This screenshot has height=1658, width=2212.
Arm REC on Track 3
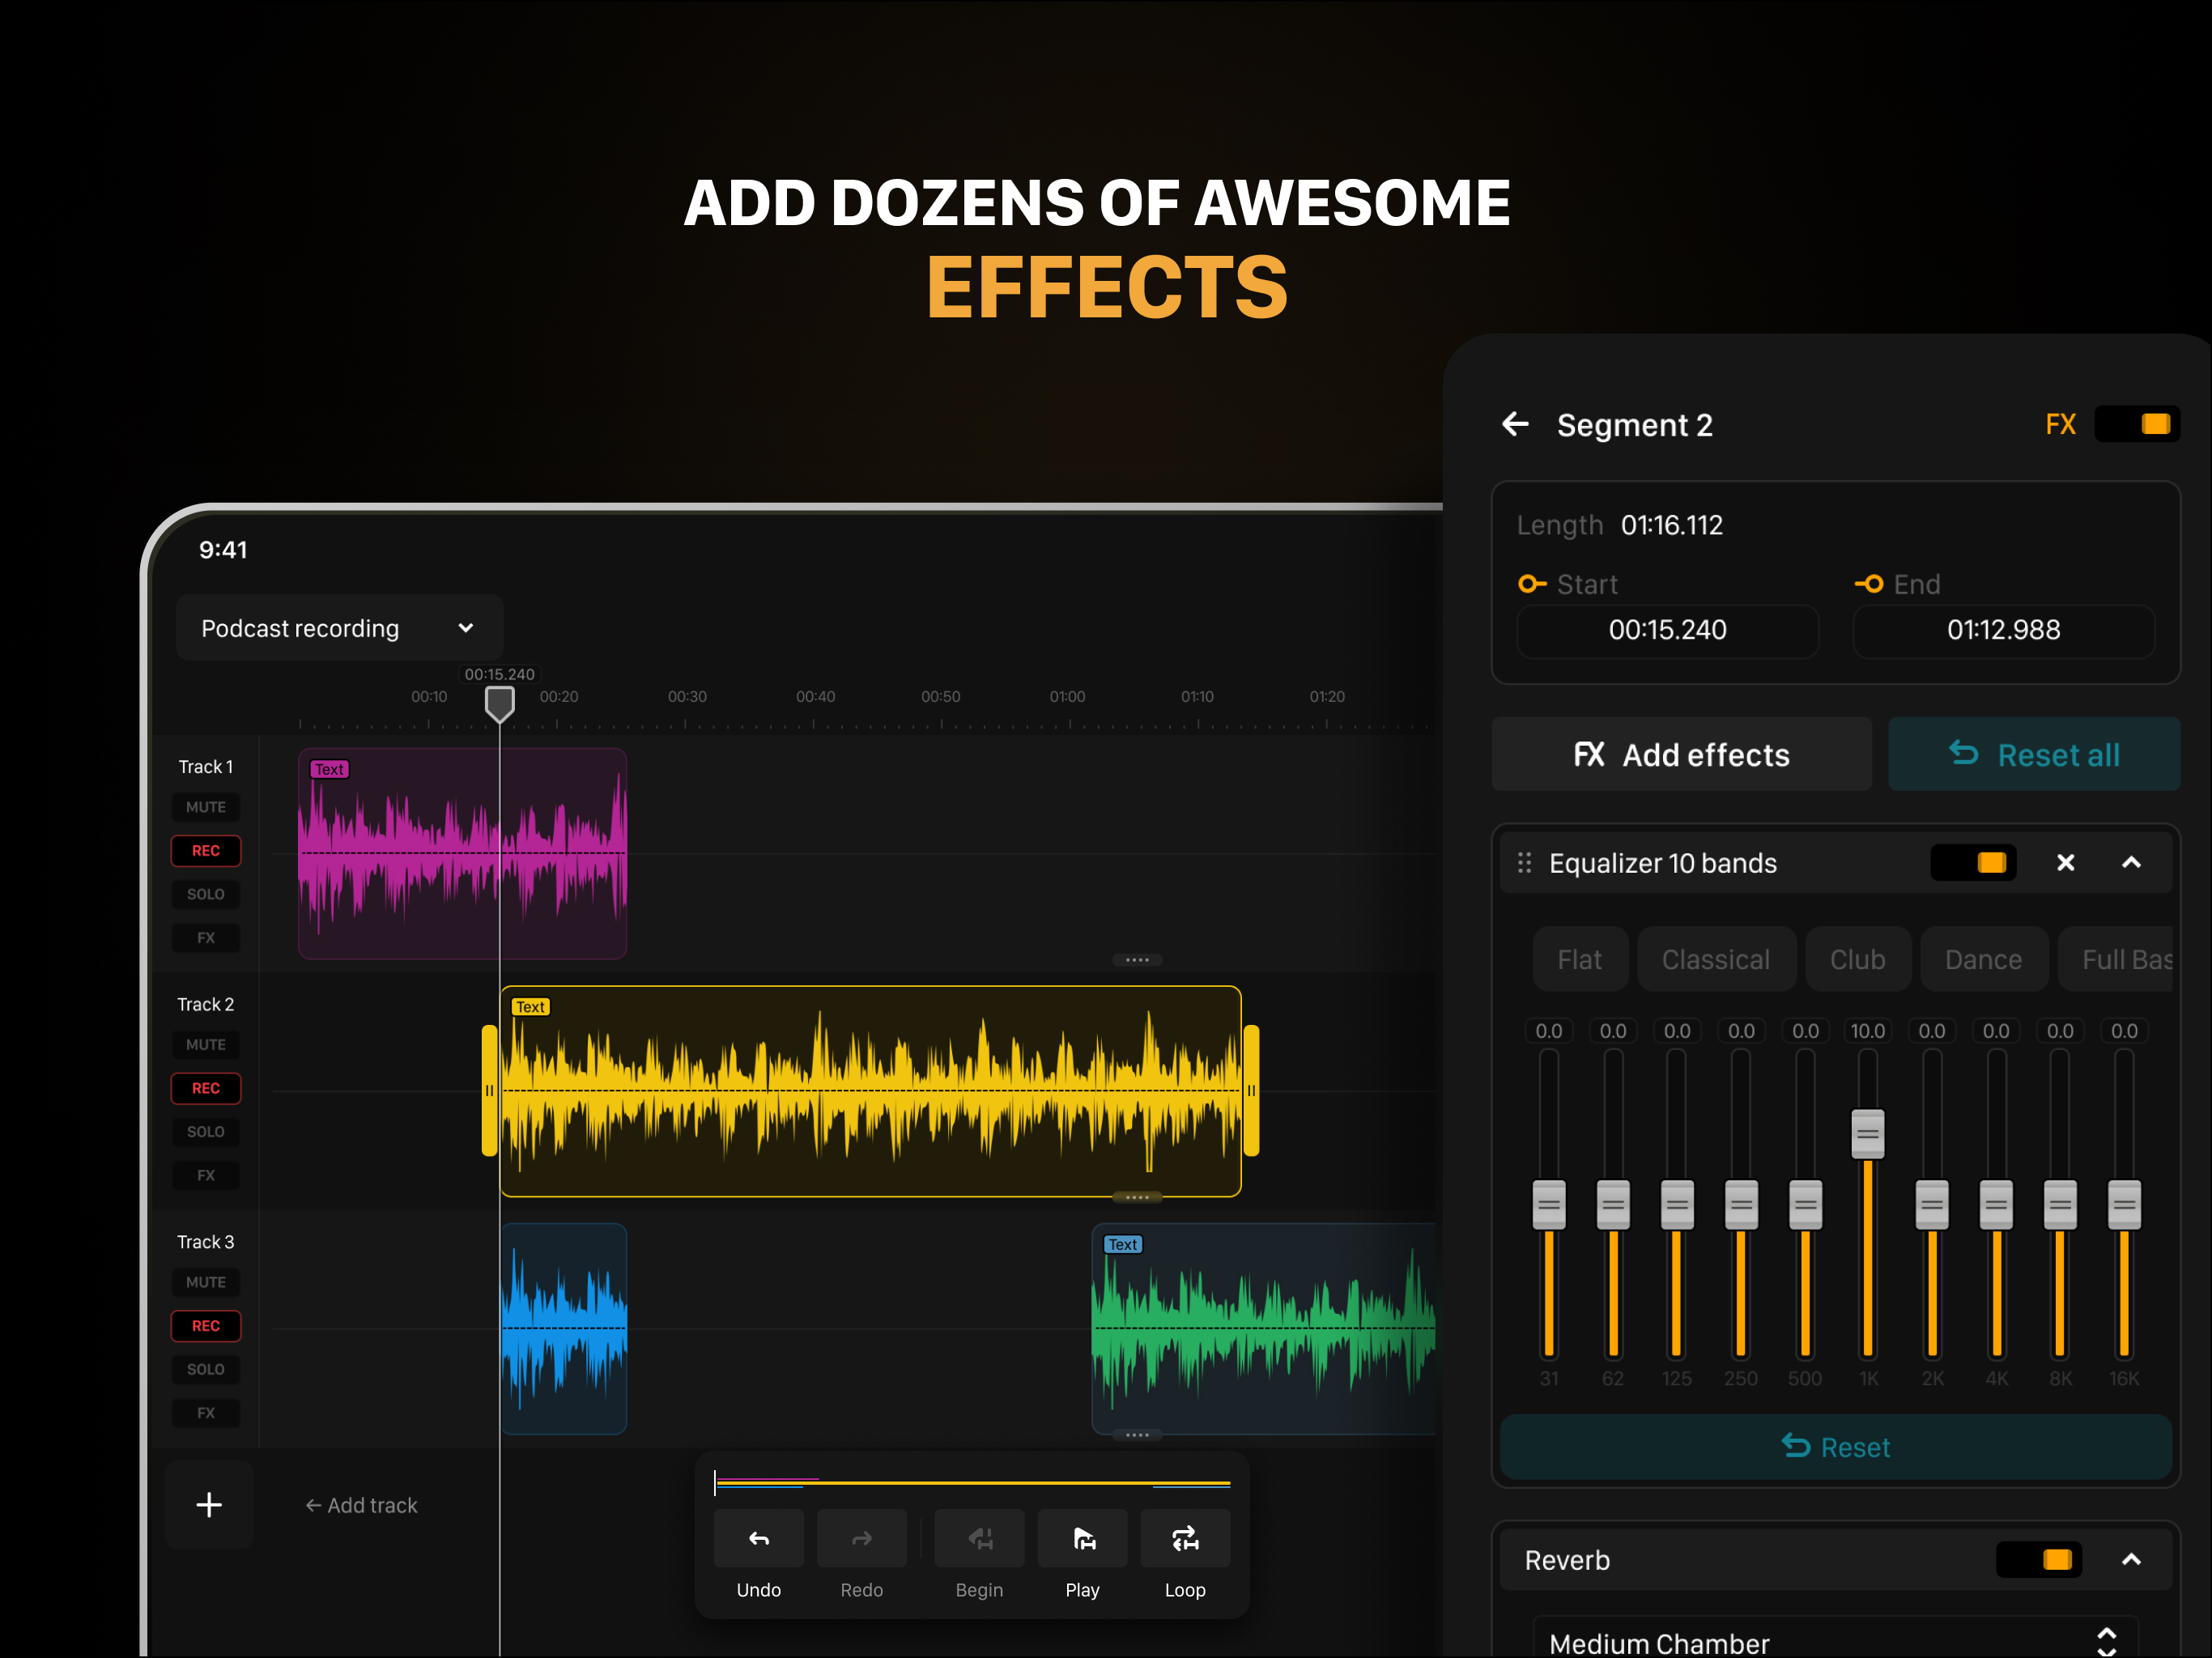206,1325
